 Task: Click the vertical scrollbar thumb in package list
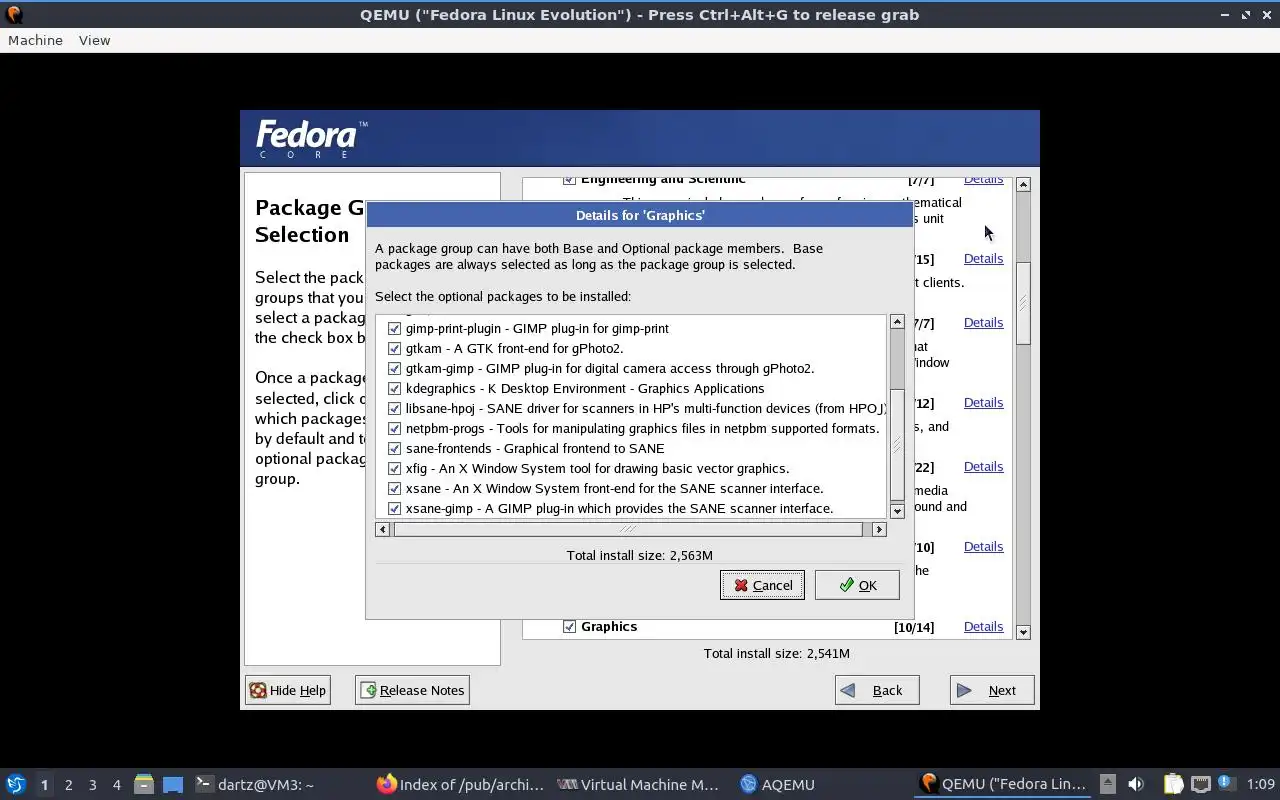(897, 445)
